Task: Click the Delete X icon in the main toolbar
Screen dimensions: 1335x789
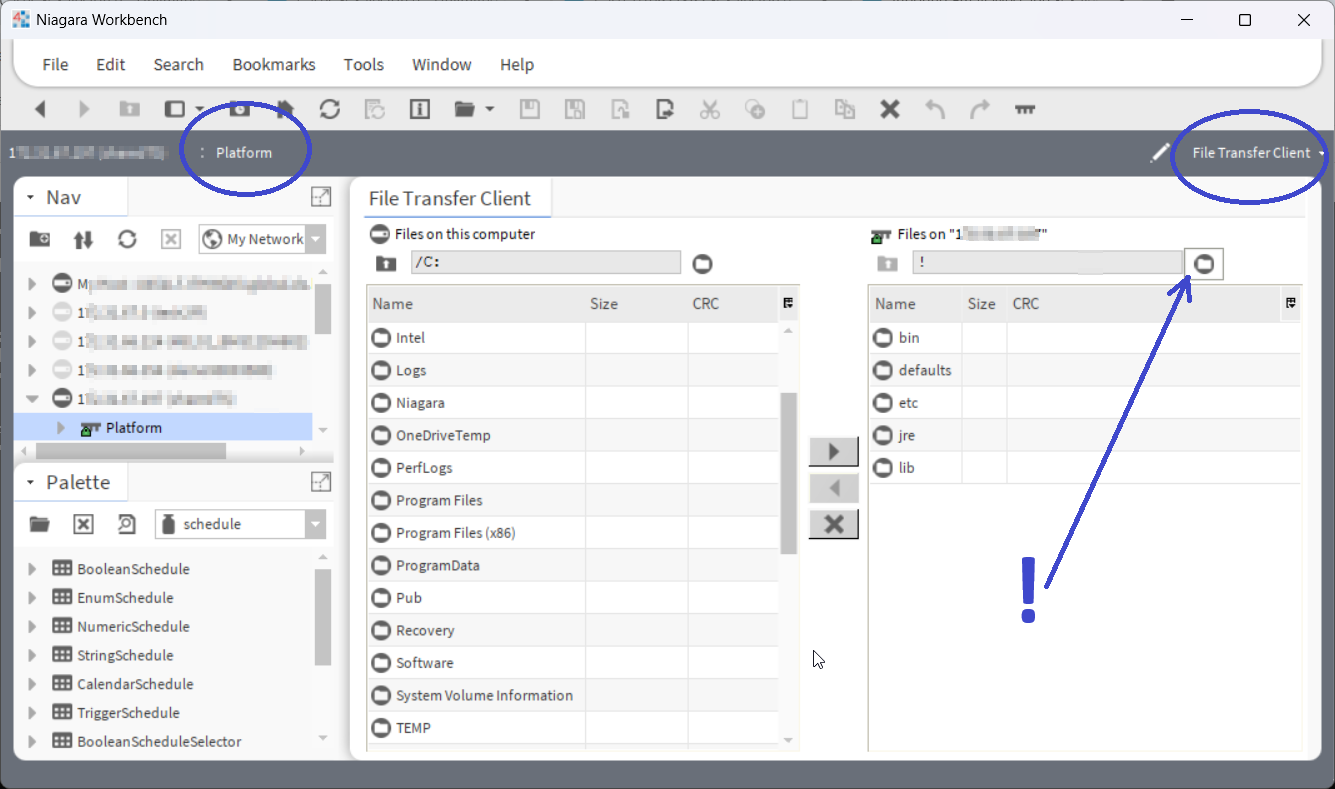Action: point(890,109)
